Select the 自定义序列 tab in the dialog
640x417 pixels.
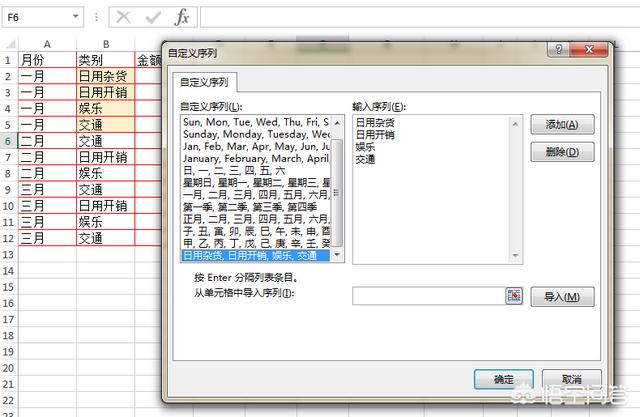pyautogui.click(x=204, y=82)
